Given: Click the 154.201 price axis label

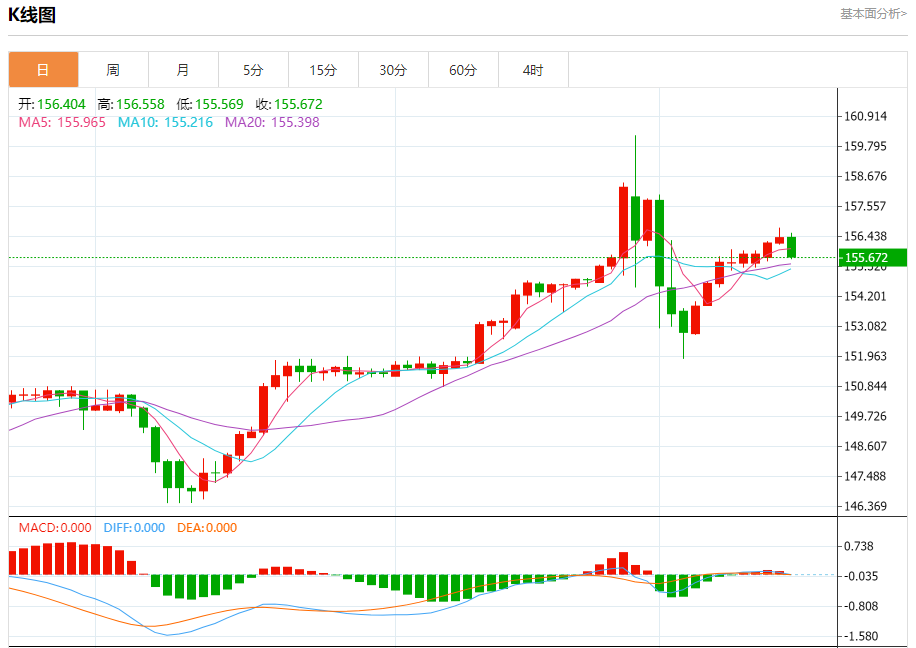Looking at the screenshot, I should pyautogui.click(x=865, y=296).
